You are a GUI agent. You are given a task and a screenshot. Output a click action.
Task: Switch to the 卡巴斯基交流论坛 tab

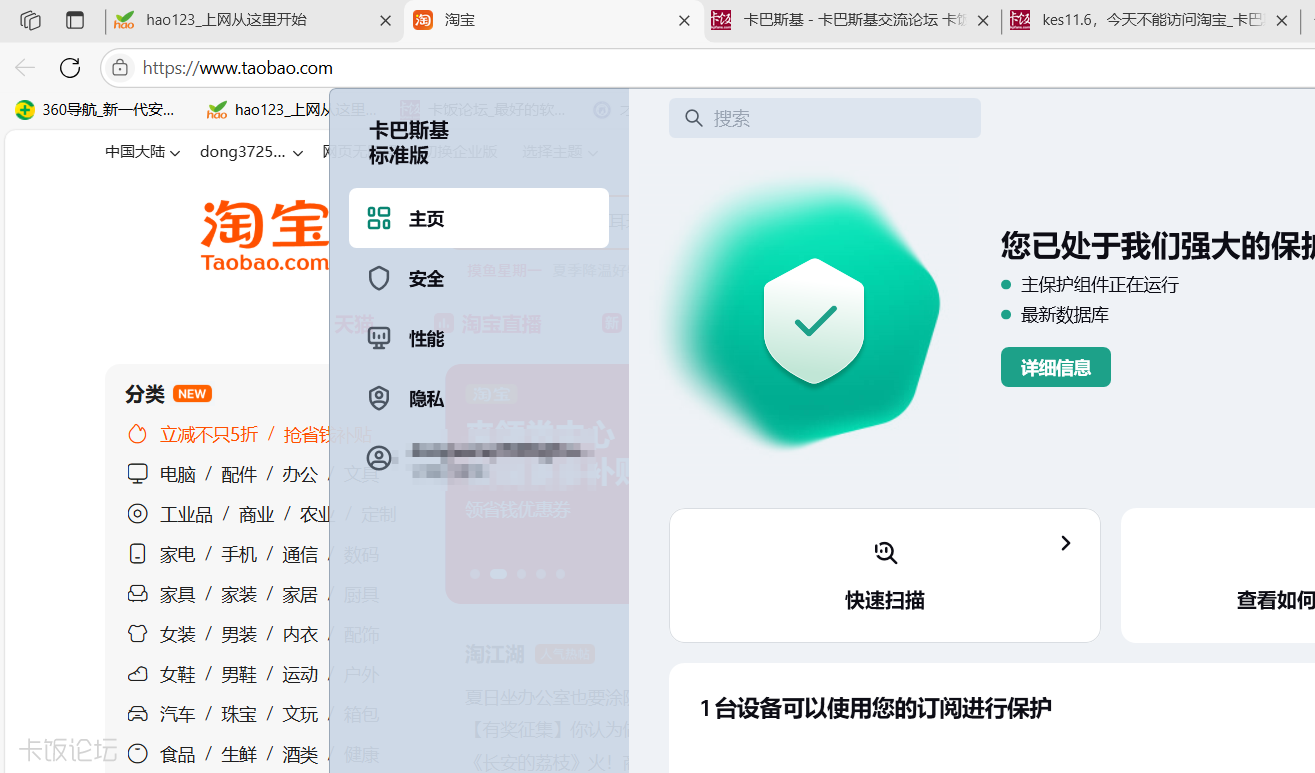click(851, 20)
